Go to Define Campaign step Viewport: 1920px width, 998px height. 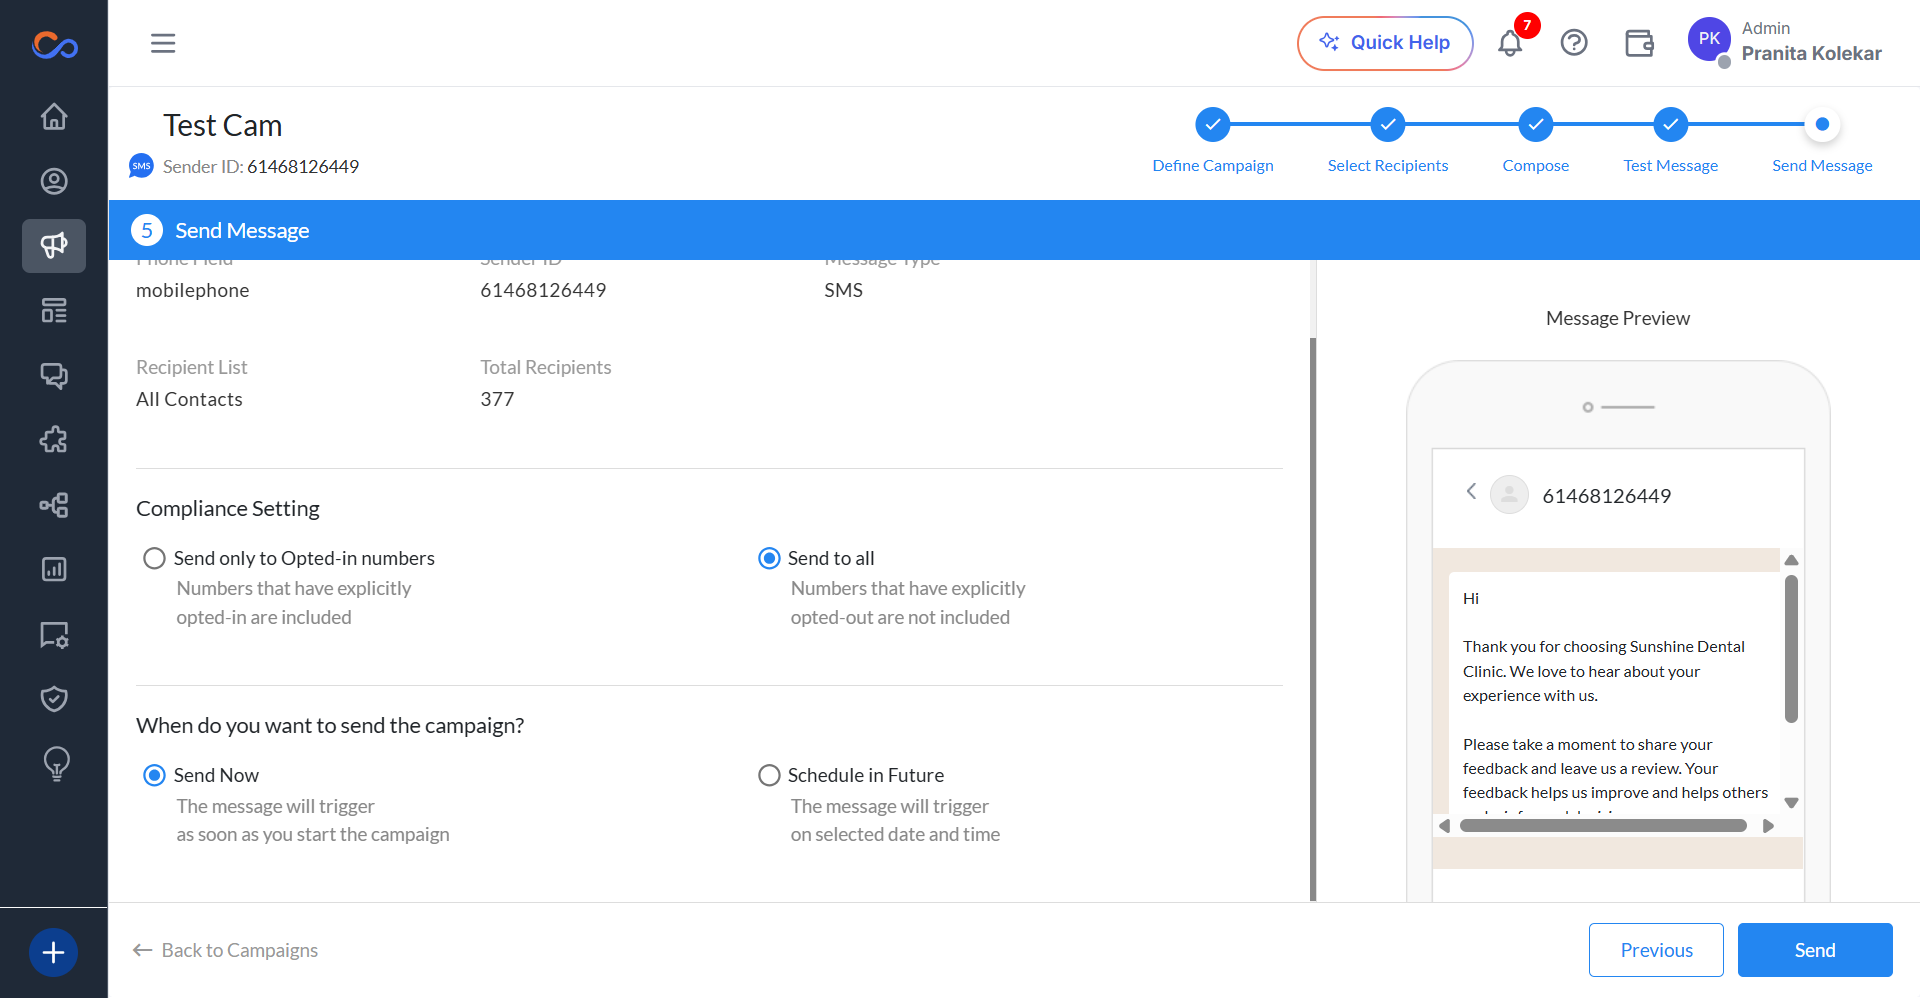tap(1213, 125)
